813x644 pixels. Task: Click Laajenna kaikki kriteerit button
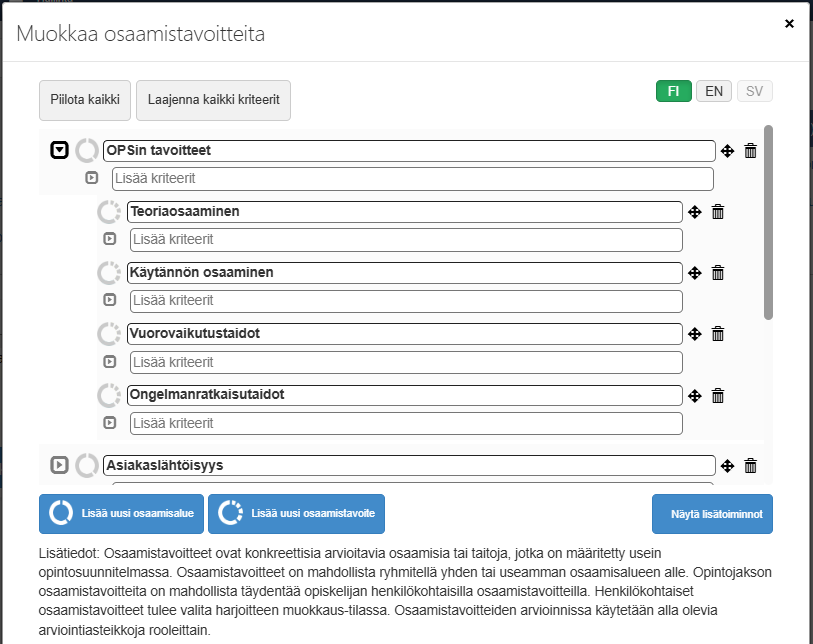click(213, 100)
